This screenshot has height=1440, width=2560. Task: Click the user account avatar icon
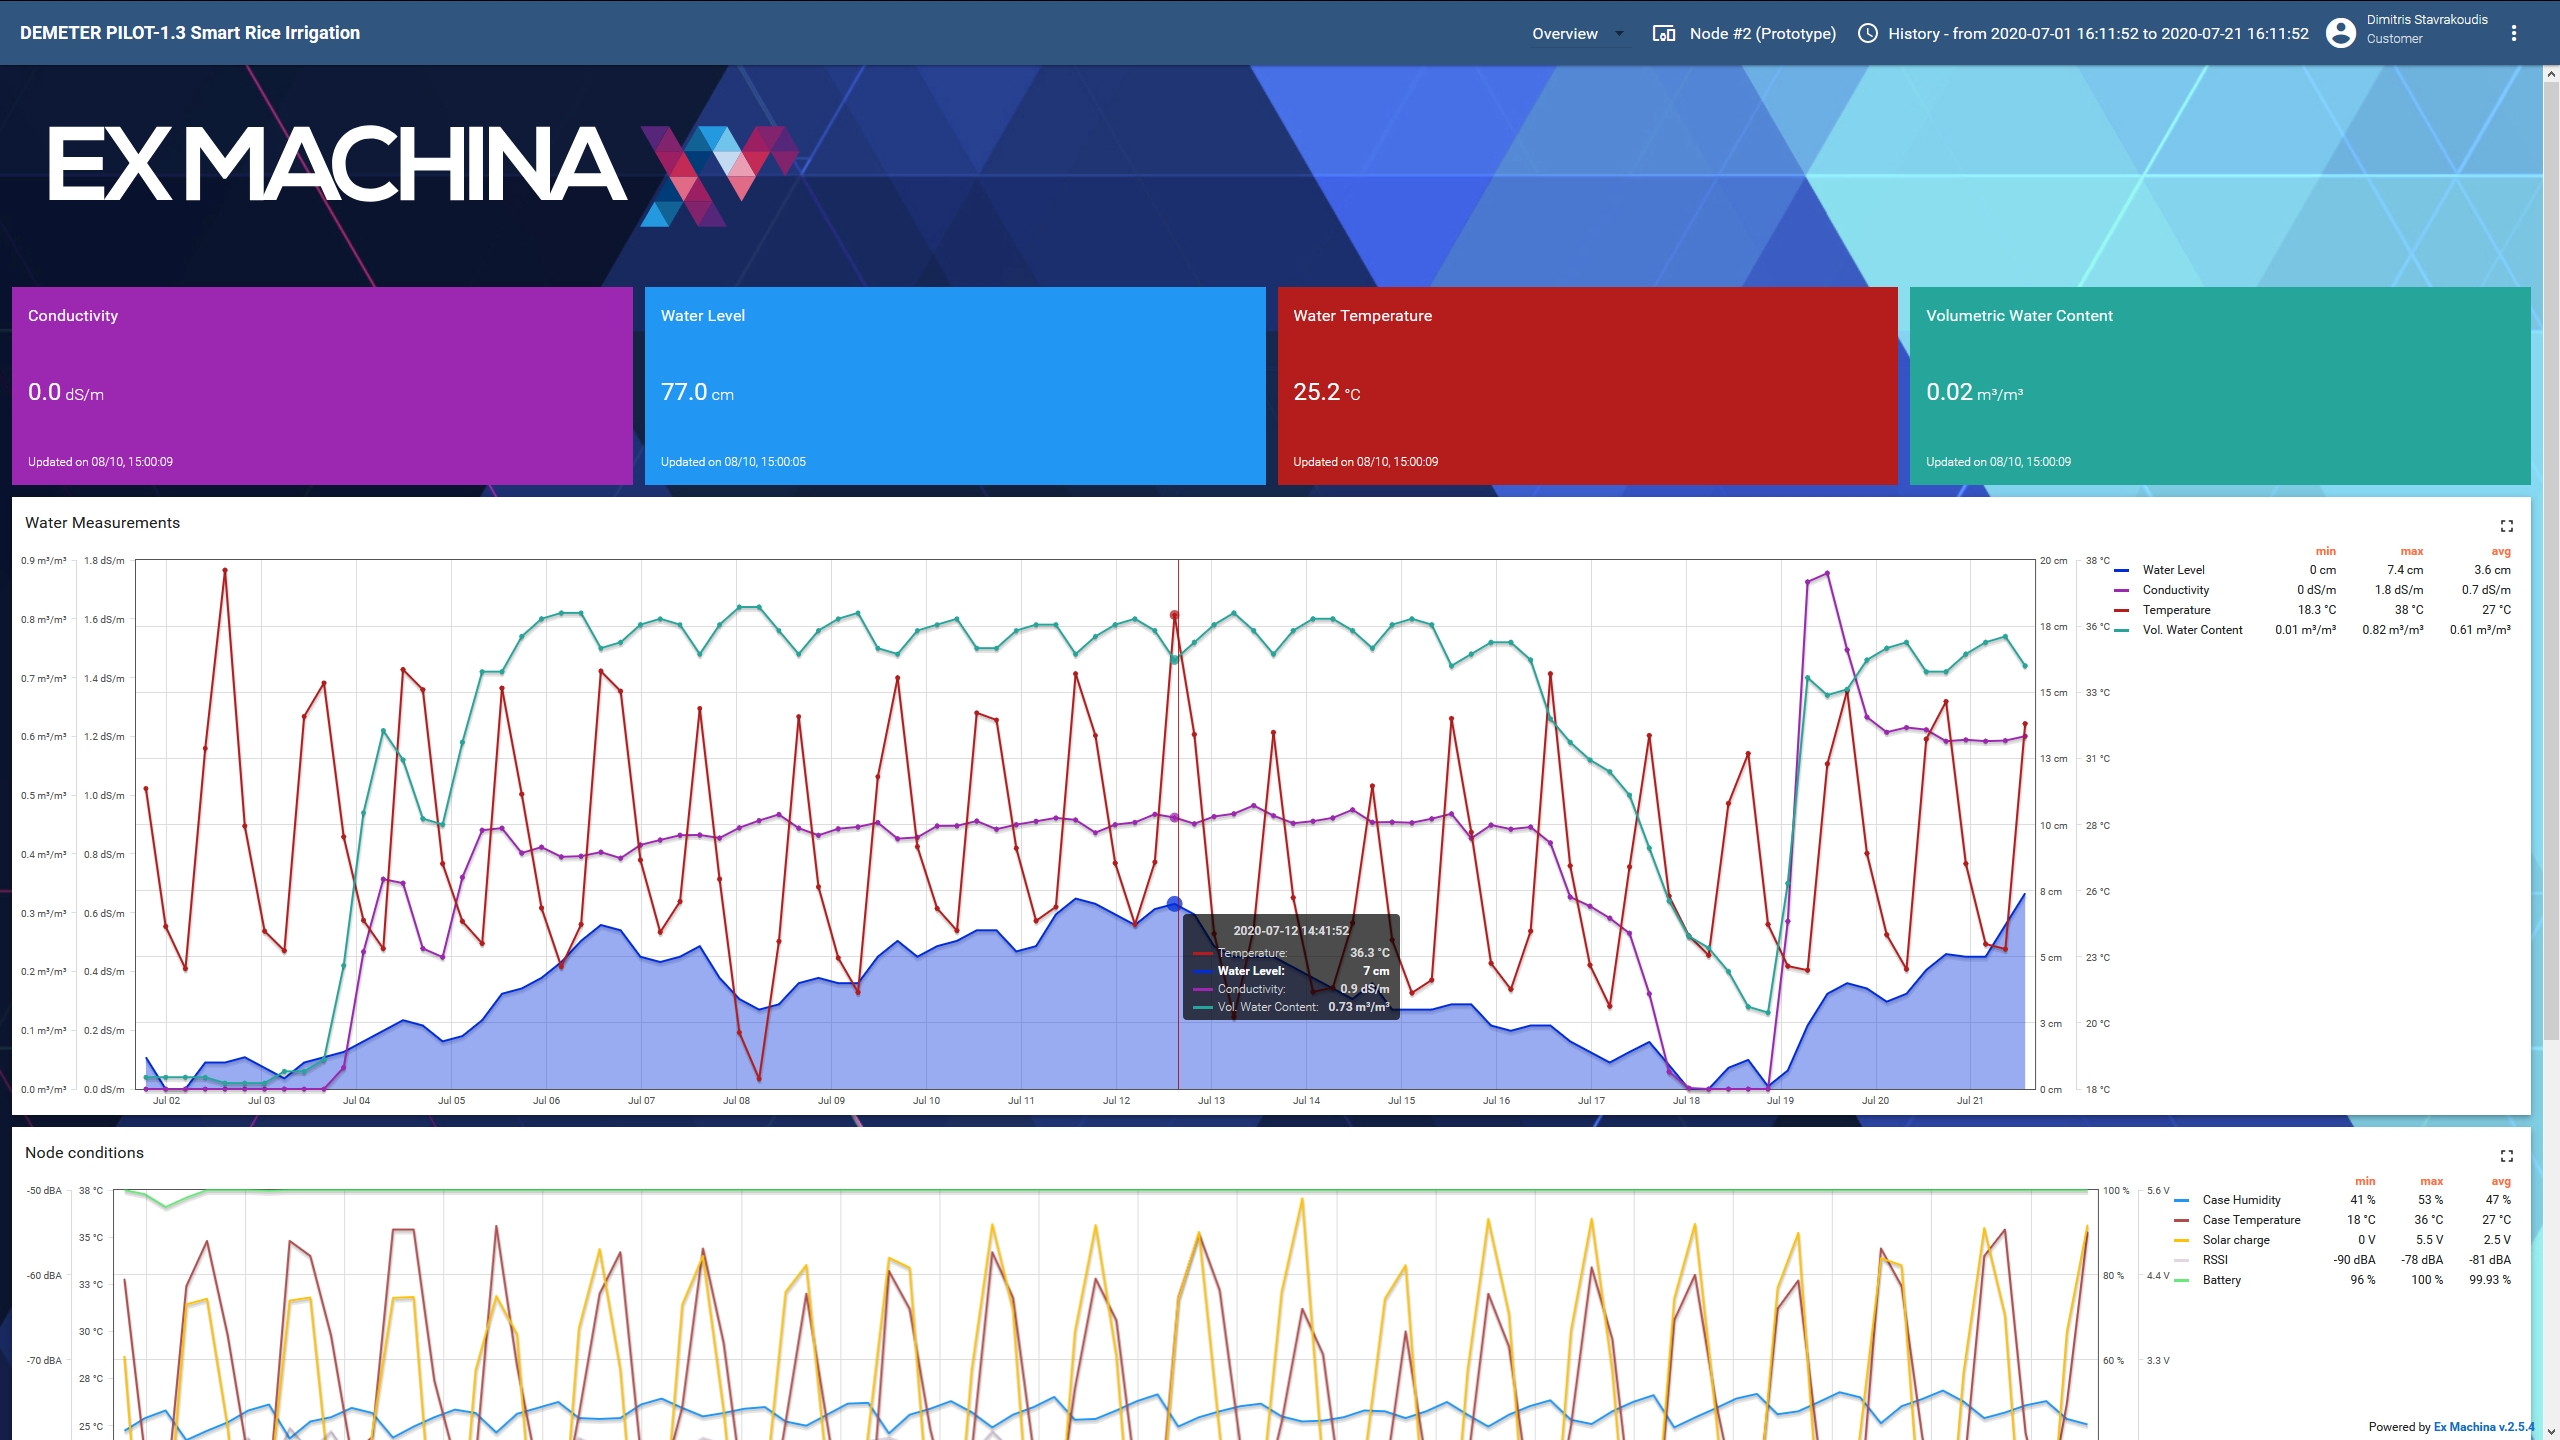(x=2340, y=33)
